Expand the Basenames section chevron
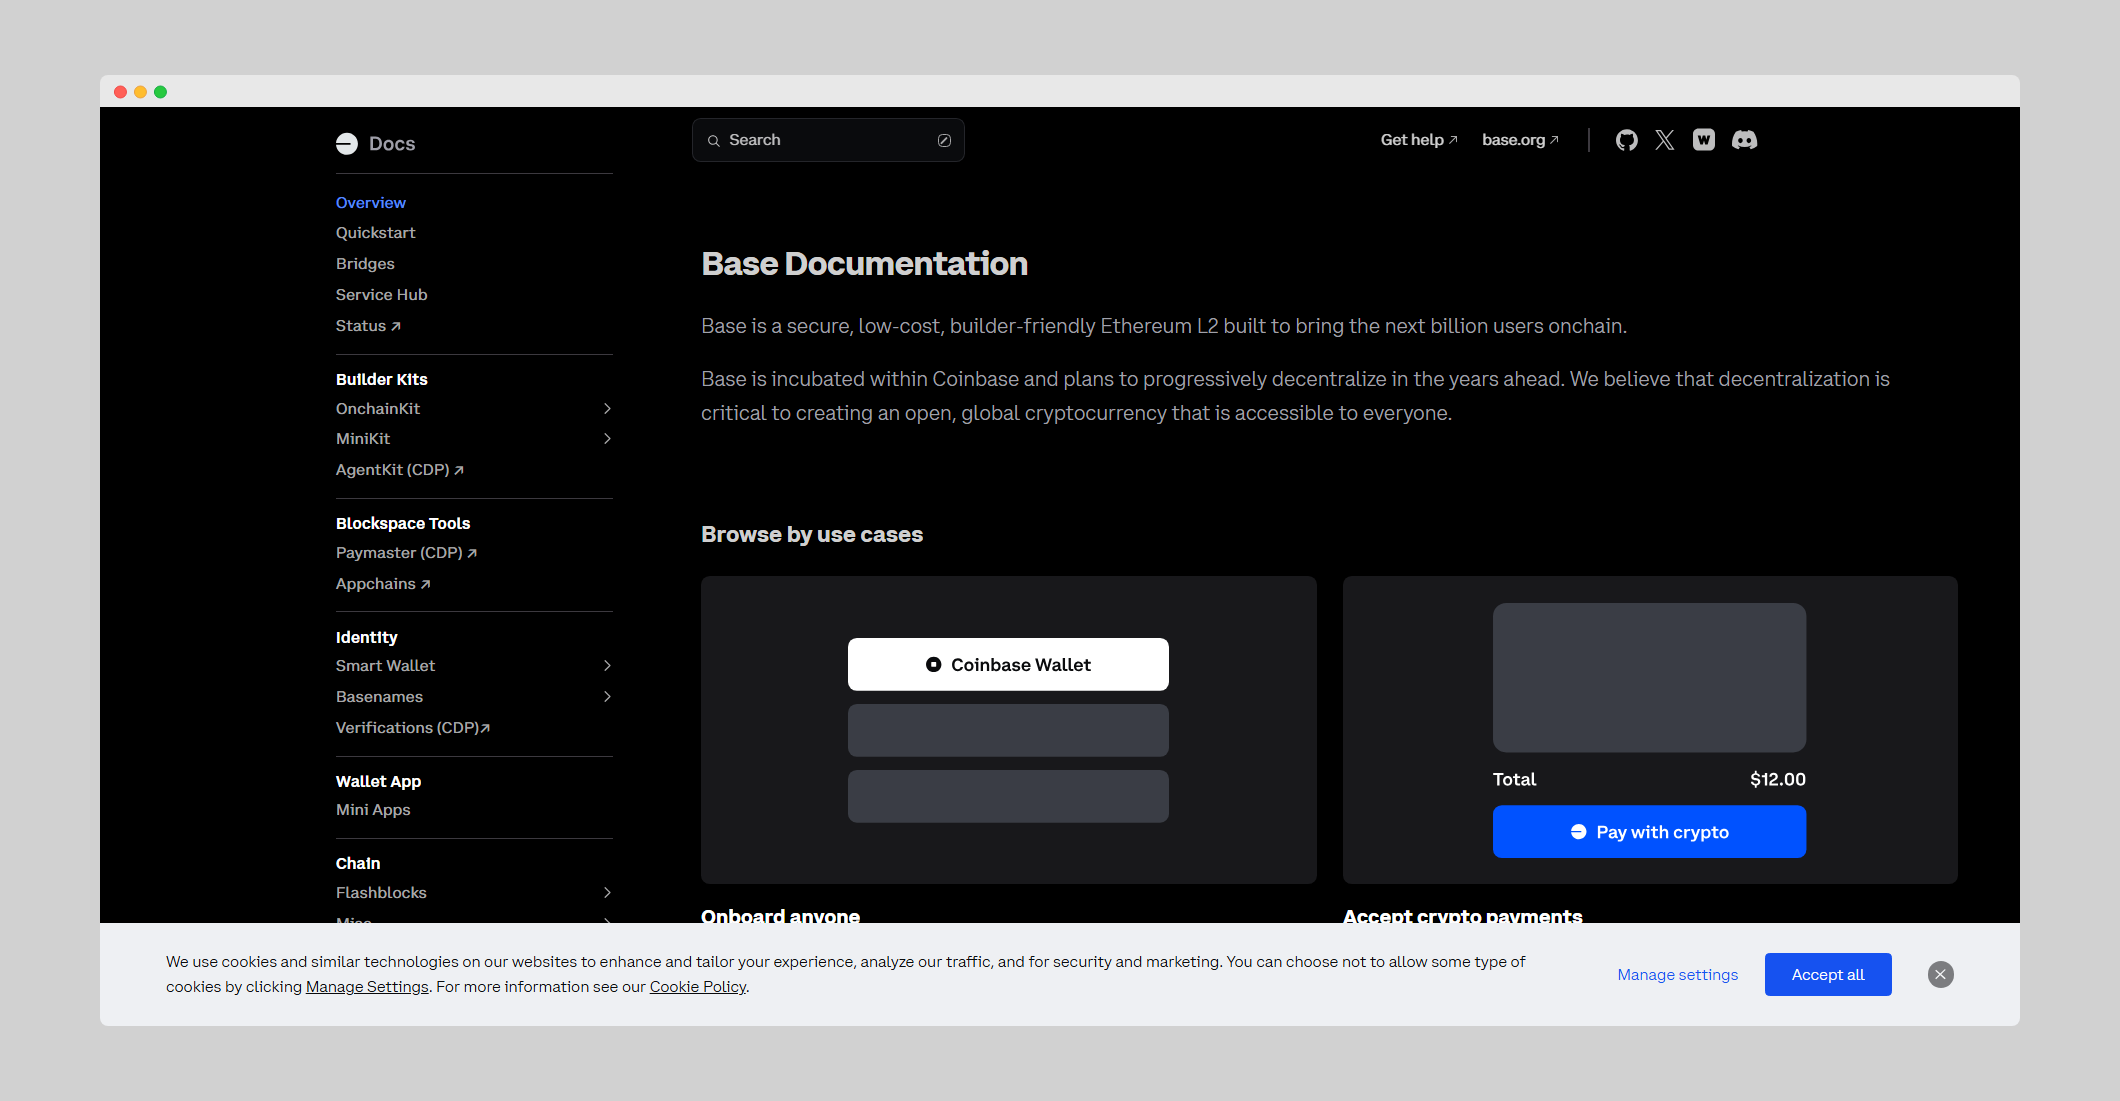Screen dimensions: 2120x1101 point(607,697)
